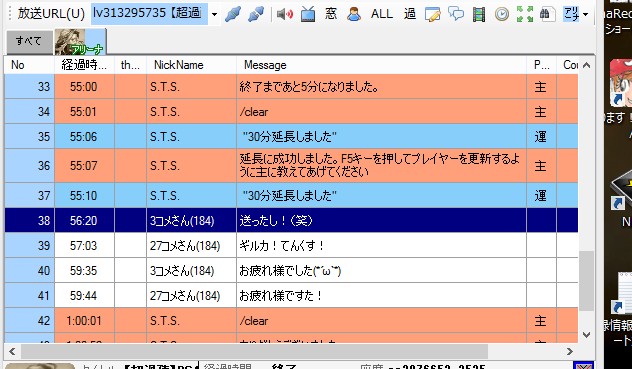Click the clock timer icon
The width and height of the screenshot is (632, 369).
[x=502, y=14]
